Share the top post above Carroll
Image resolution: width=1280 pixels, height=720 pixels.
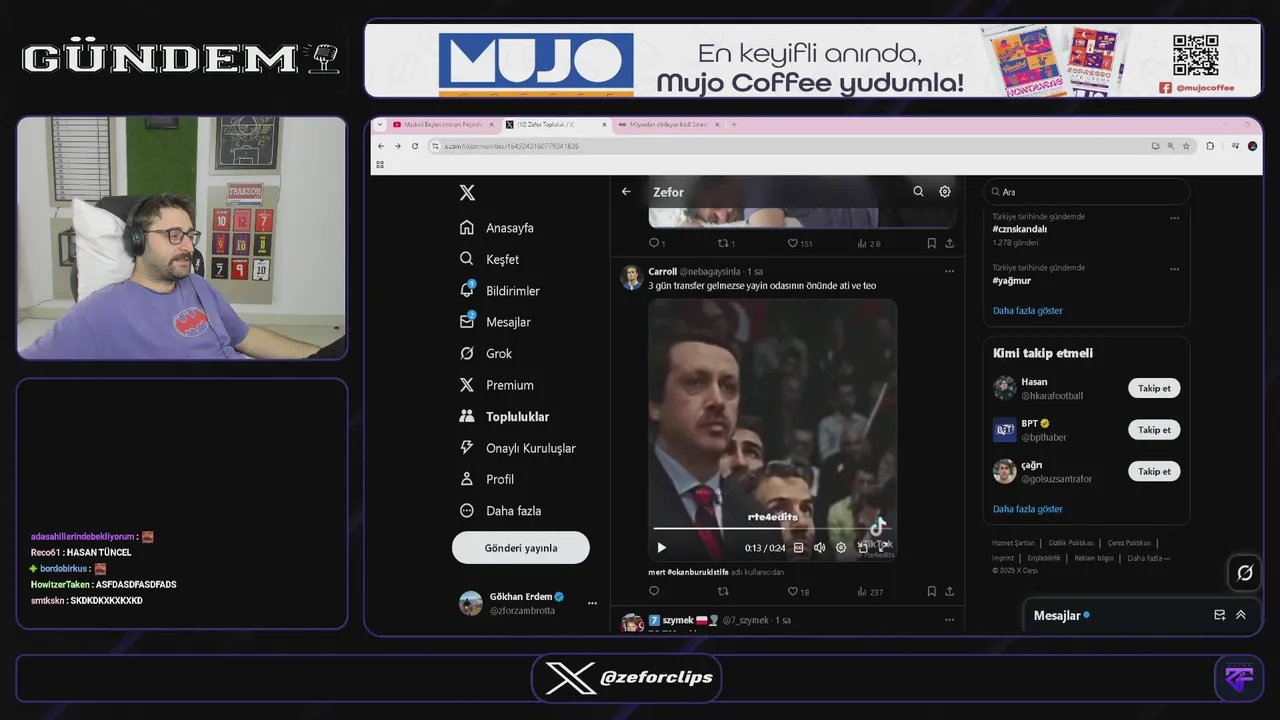(x=949, y=243)
